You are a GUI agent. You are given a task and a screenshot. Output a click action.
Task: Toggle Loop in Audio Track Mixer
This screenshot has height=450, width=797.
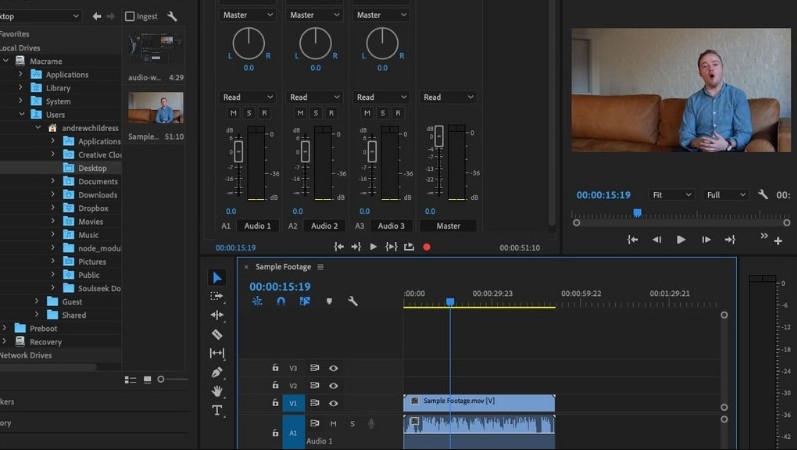[x=409, y=247]
